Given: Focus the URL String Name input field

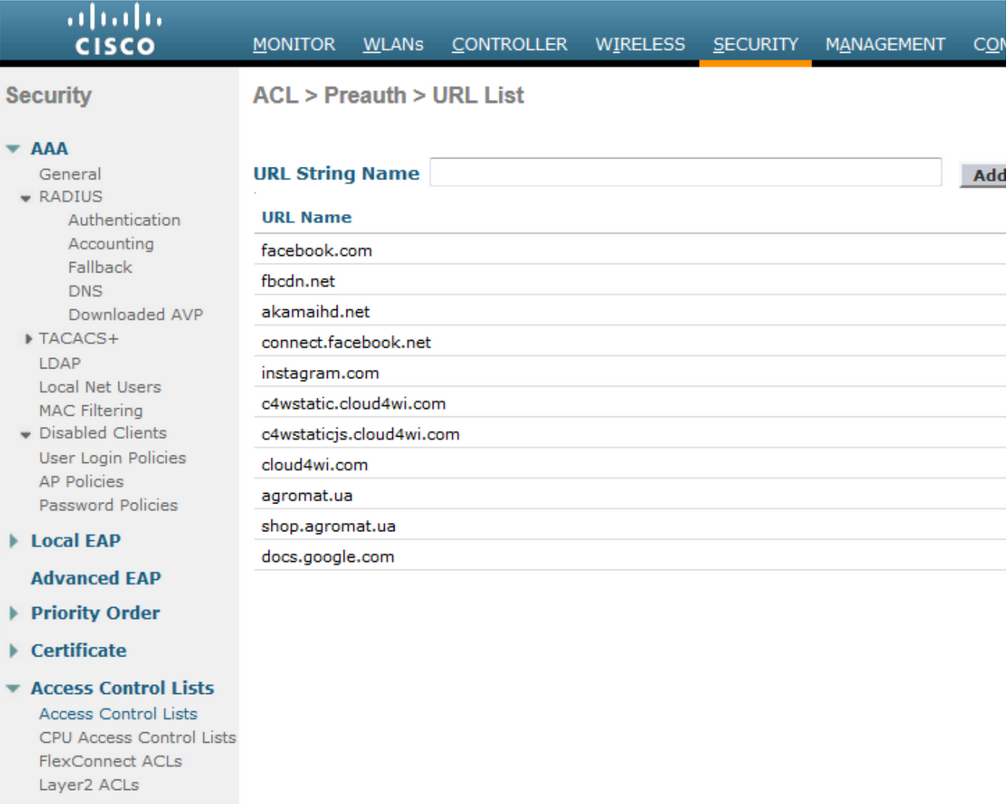Looking at the screenshot, I should click(x=686, y=172).
